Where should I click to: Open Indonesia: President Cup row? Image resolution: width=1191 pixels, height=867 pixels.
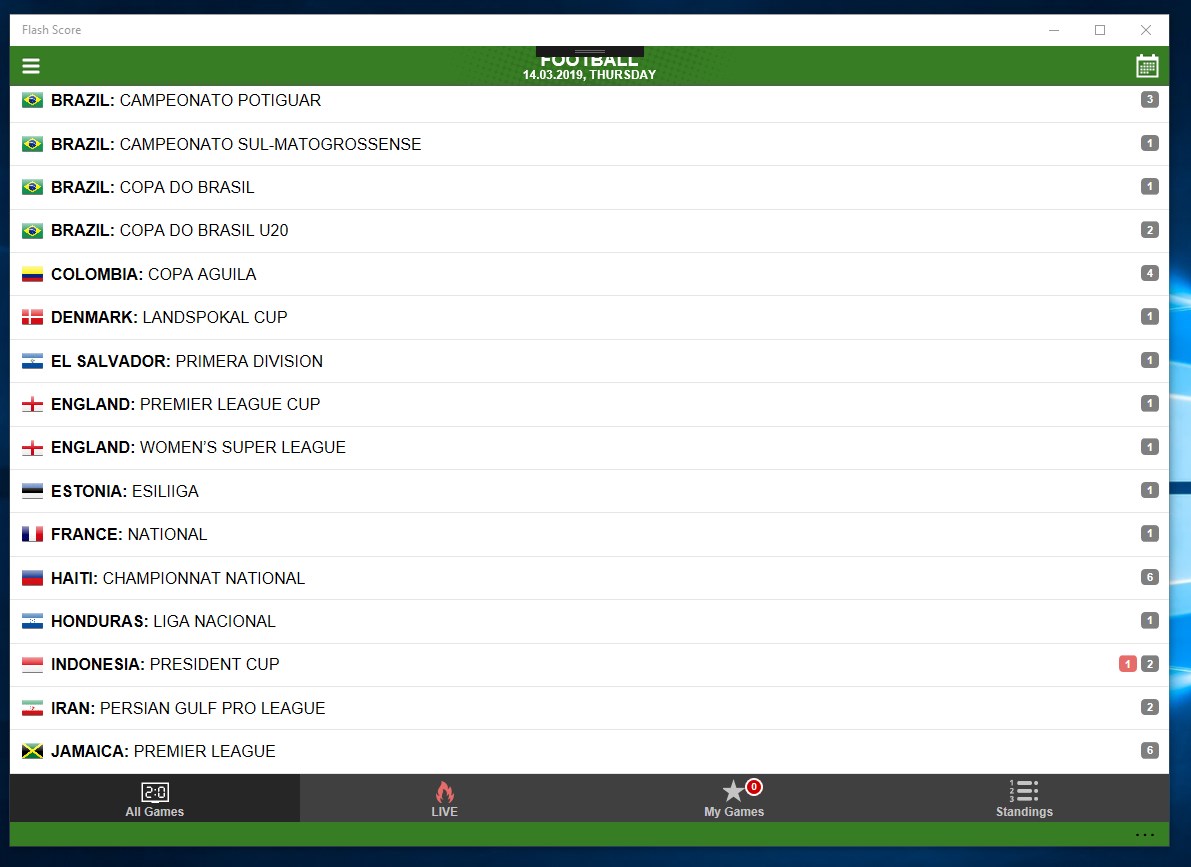[589, 665]
